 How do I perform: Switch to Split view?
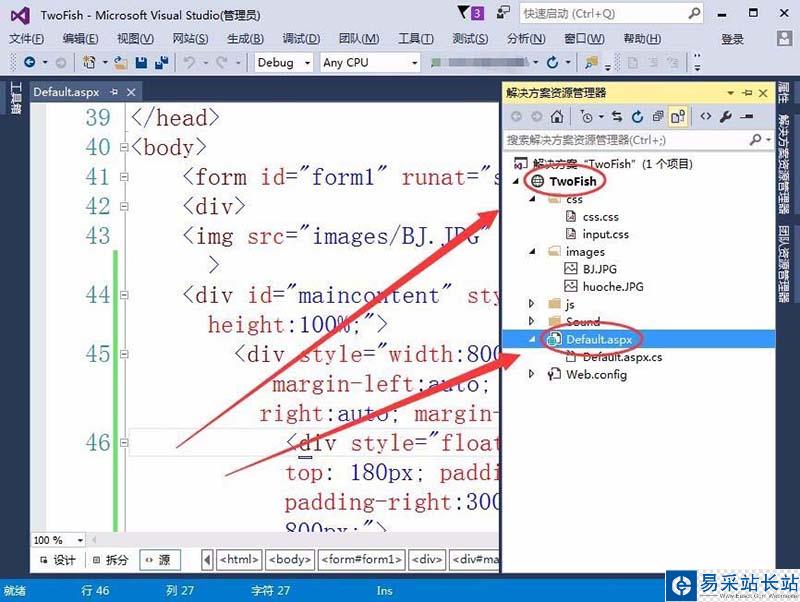pyautogui.click(x=110, y=560)
